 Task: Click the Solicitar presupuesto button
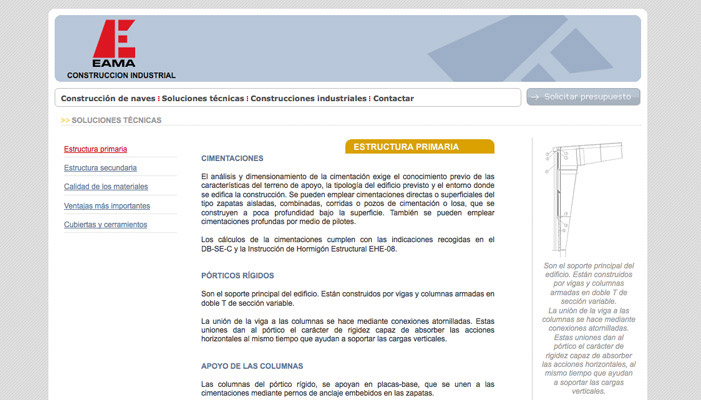click(583, 97)
